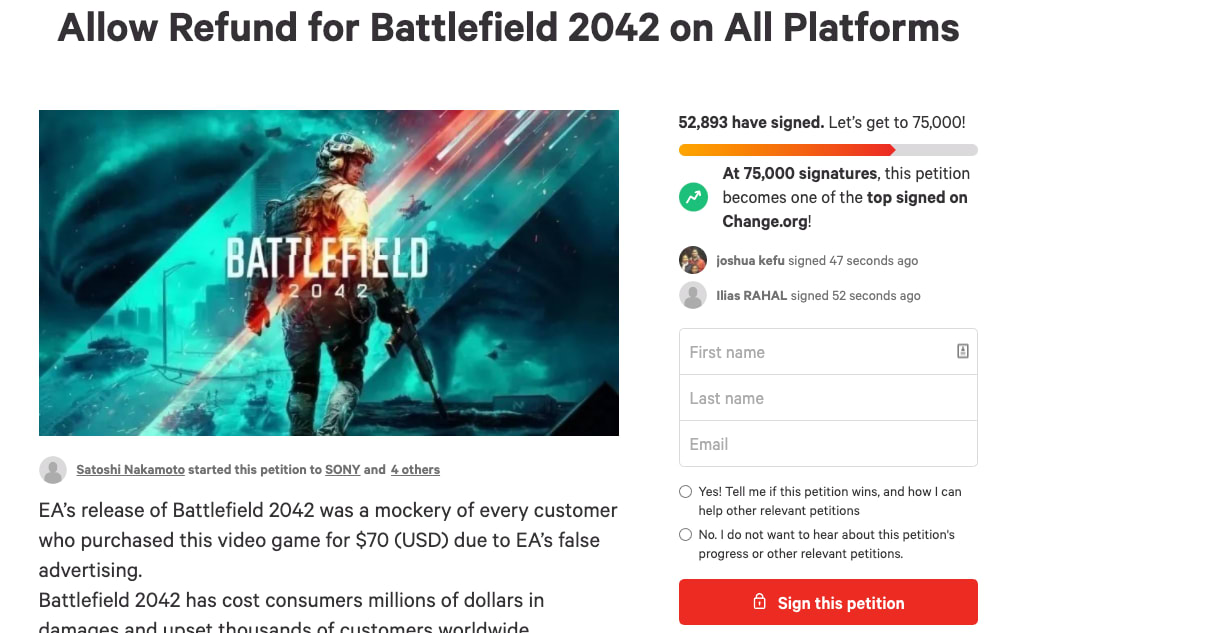
Task: Click the Battlefield 2042 cover image
Action: (328, 272)
